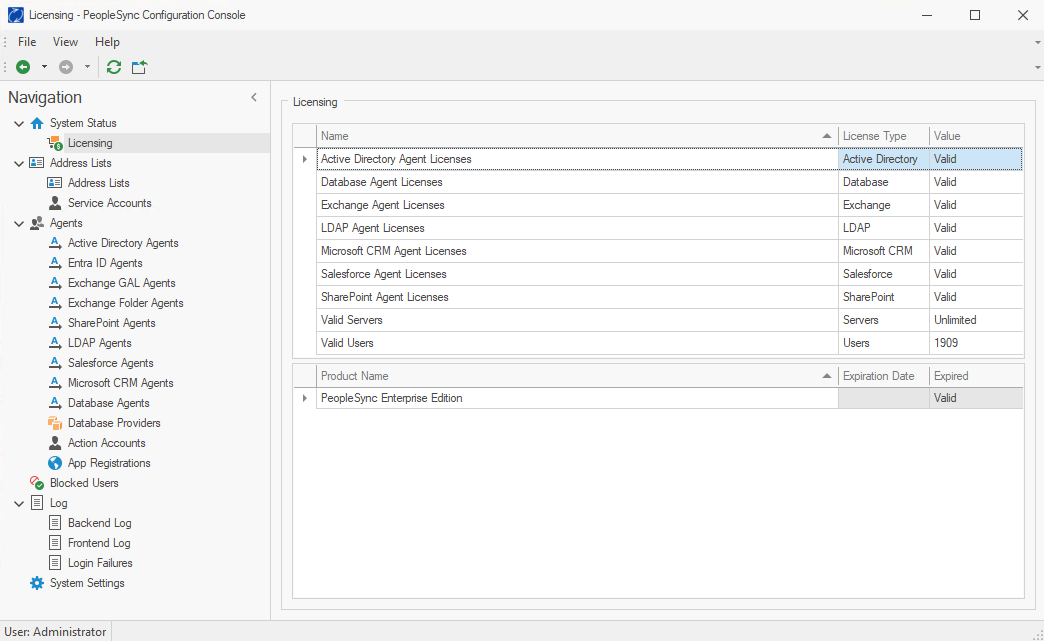Click the Entra ID Agents icon

point(55,263)
